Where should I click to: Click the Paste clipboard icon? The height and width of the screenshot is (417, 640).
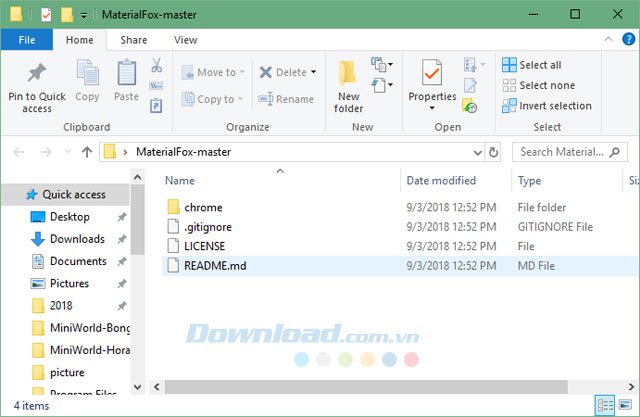coord(127,73)
